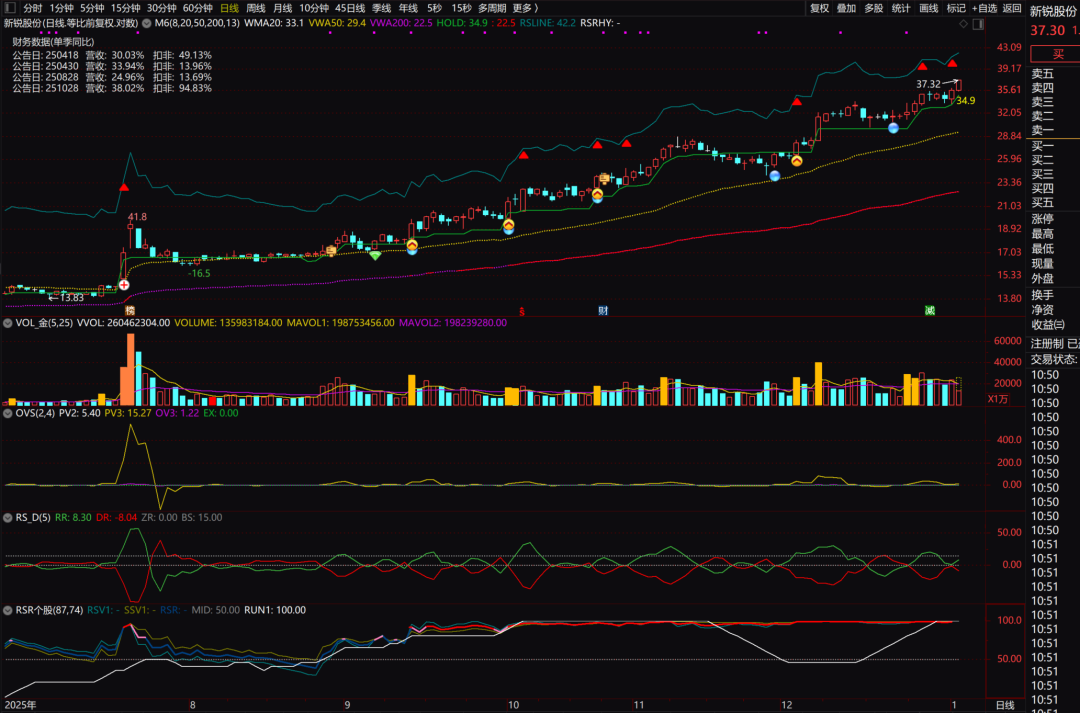Switch to 年线 yearly chart
The image size is (1080, 713).
click(x=408, y=8)
